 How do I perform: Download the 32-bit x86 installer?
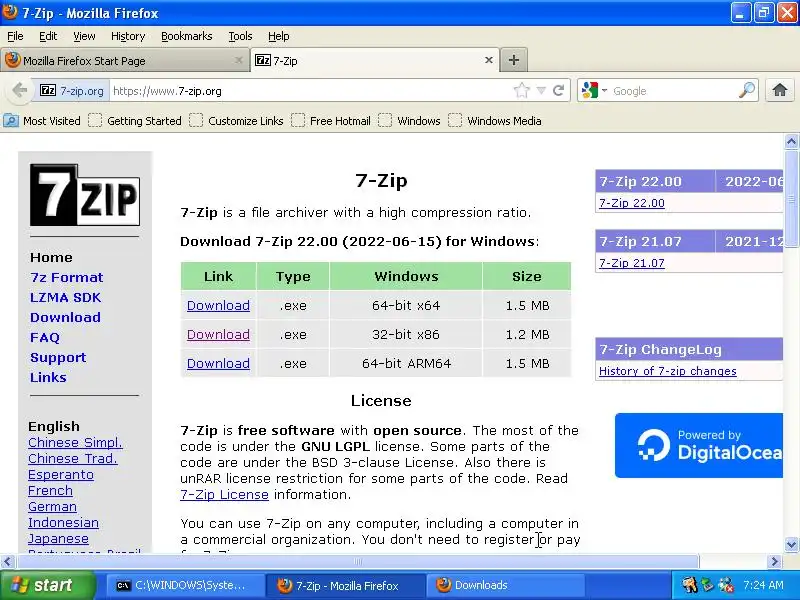click(x=218, y=335)
